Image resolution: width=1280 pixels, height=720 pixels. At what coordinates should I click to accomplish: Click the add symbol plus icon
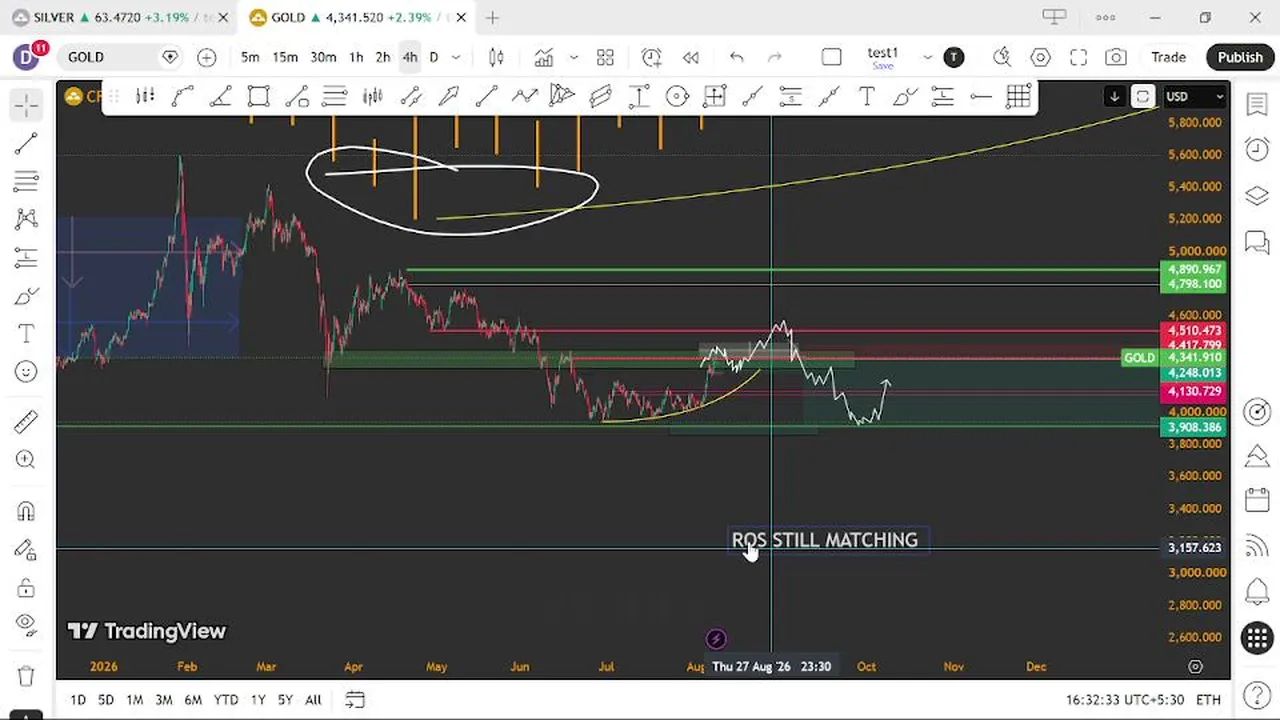[207, 57]
